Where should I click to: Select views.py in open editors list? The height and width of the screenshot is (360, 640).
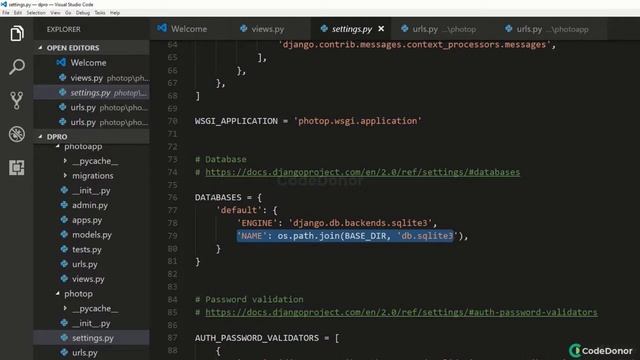(x=91, y=78)
